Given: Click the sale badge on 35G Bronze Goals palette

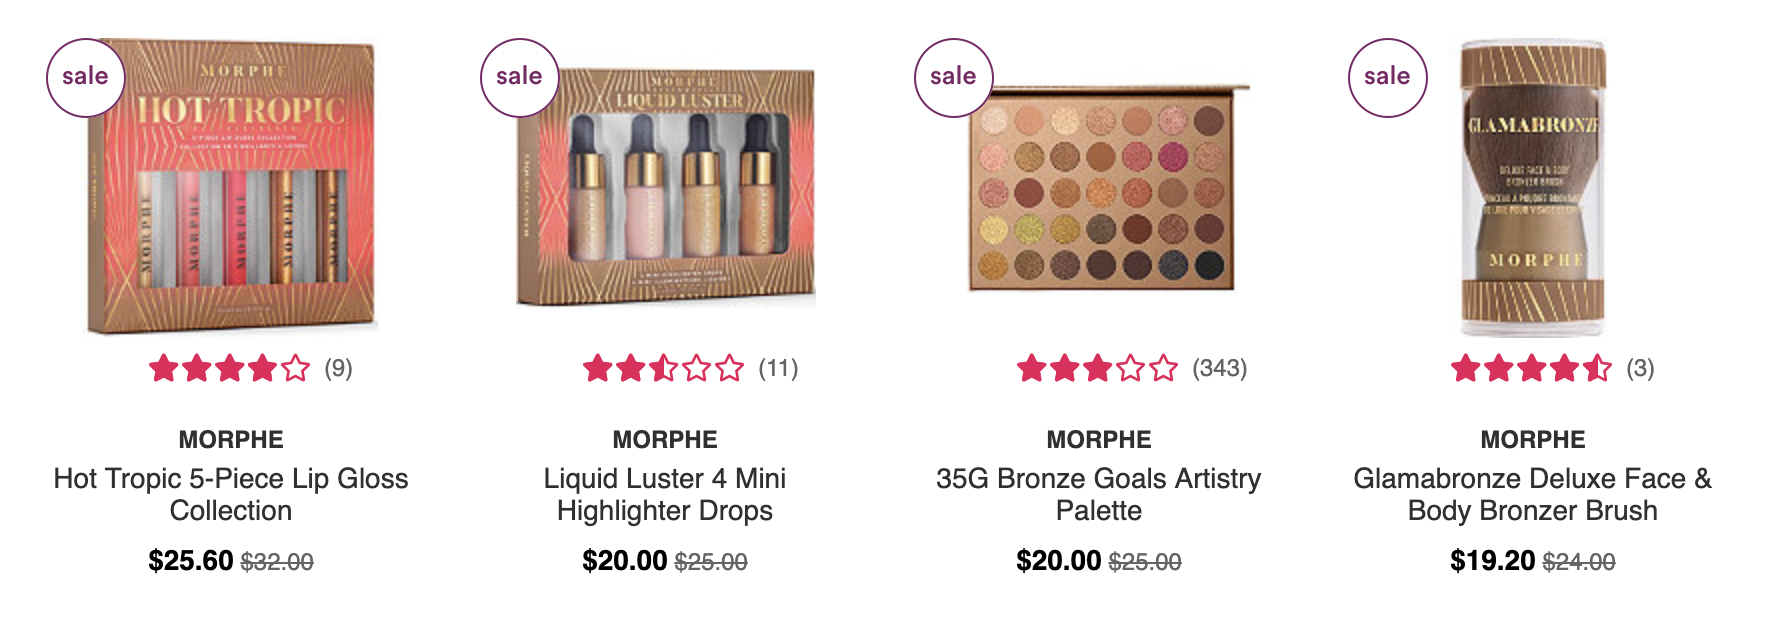Looking at the screenshot, I should tap(953, 77).
